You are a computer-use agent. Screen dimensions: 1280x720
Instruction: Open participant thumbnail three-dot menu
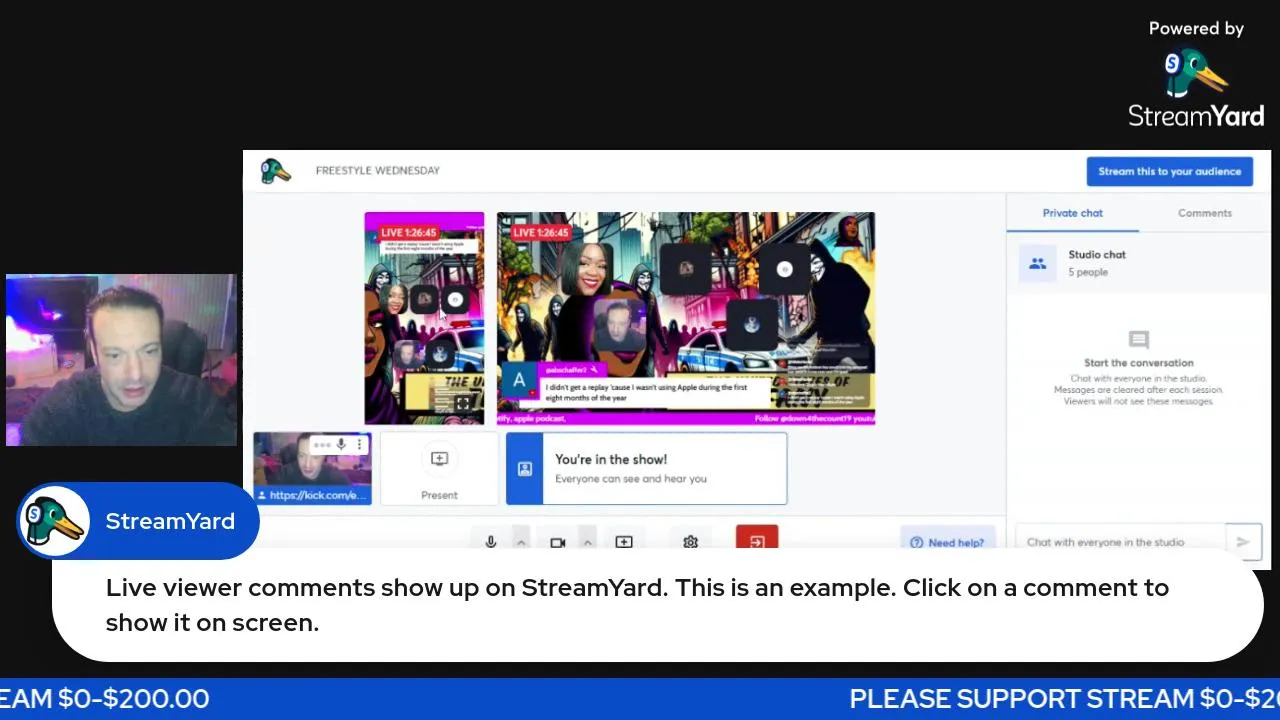pos(359,445)
